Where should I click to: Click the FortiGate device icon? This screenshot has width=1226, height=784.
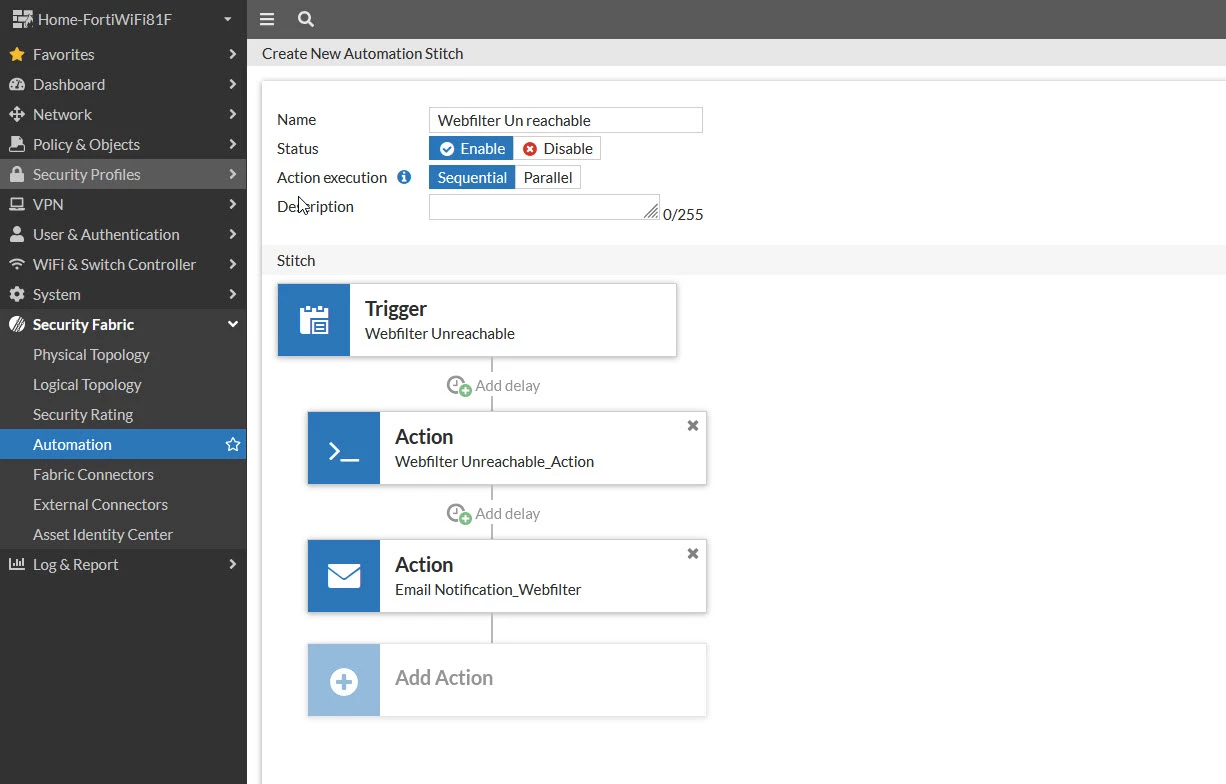point(22,19)
